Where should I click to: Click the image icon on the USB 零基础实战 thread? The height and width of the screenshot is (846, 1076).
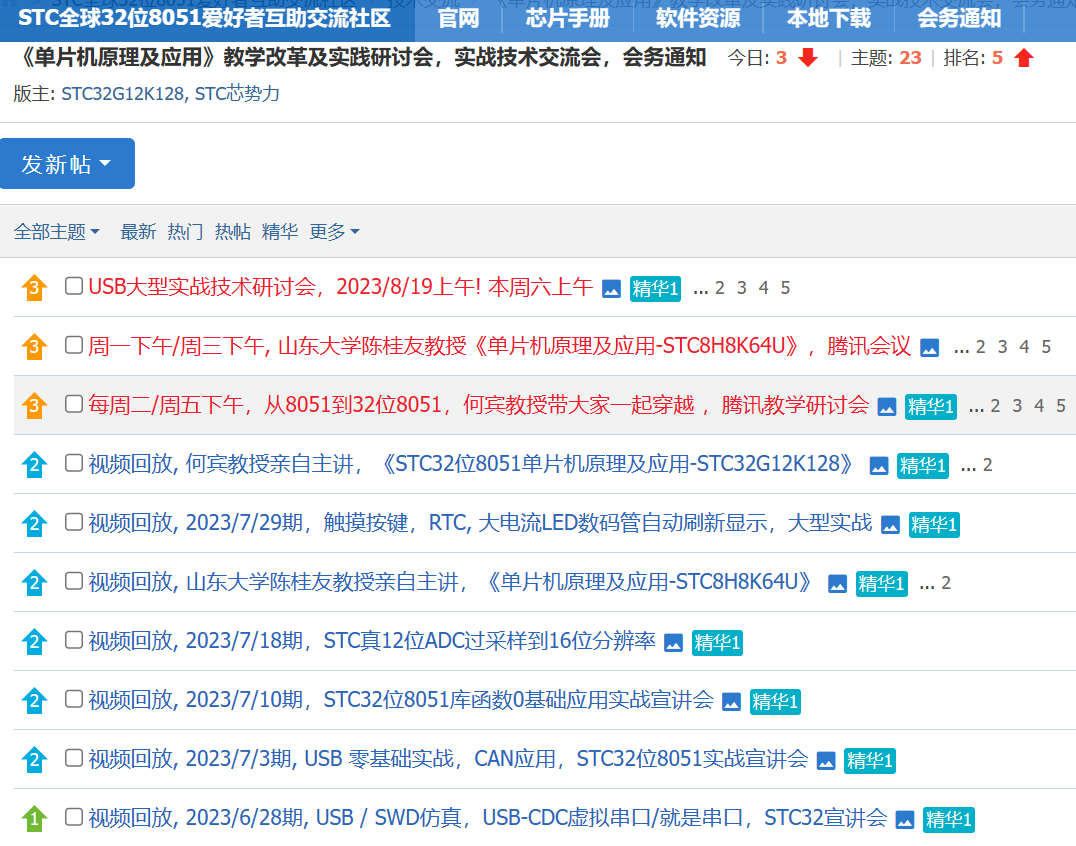826,762
